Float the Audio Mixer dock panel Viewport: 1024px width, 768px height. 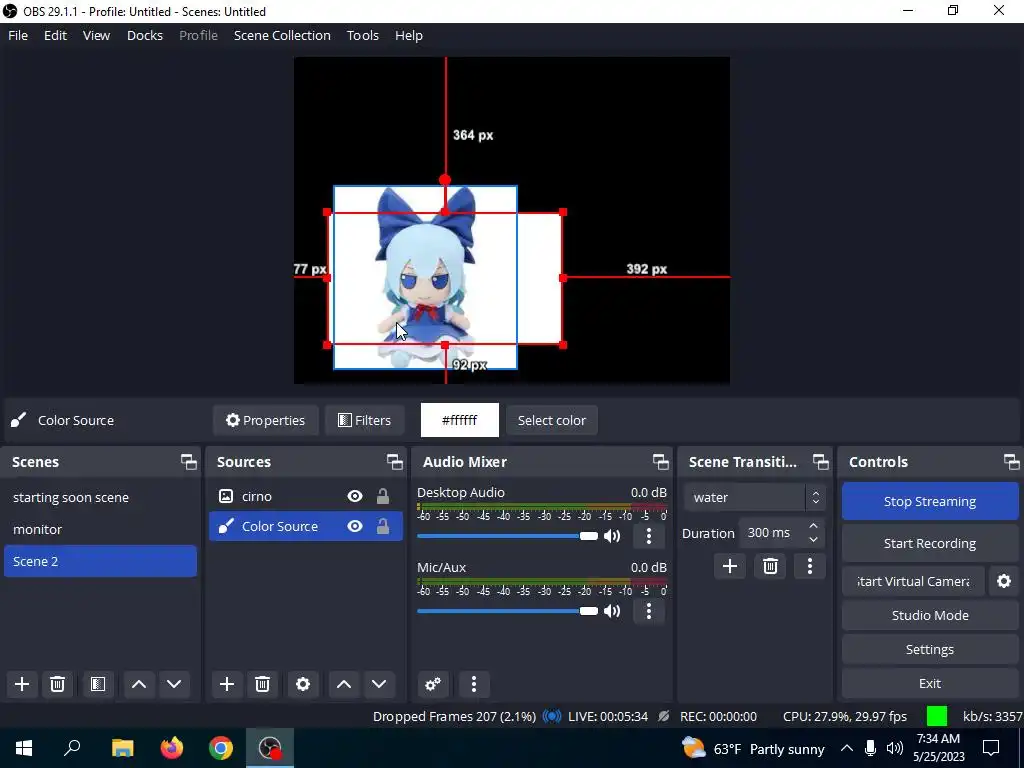click(x=660, y=462)
